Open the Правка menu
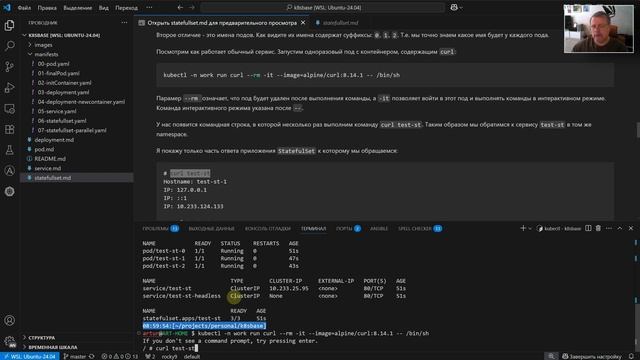Viewport: 640px width, 360px height. click(x=47, y=8)
